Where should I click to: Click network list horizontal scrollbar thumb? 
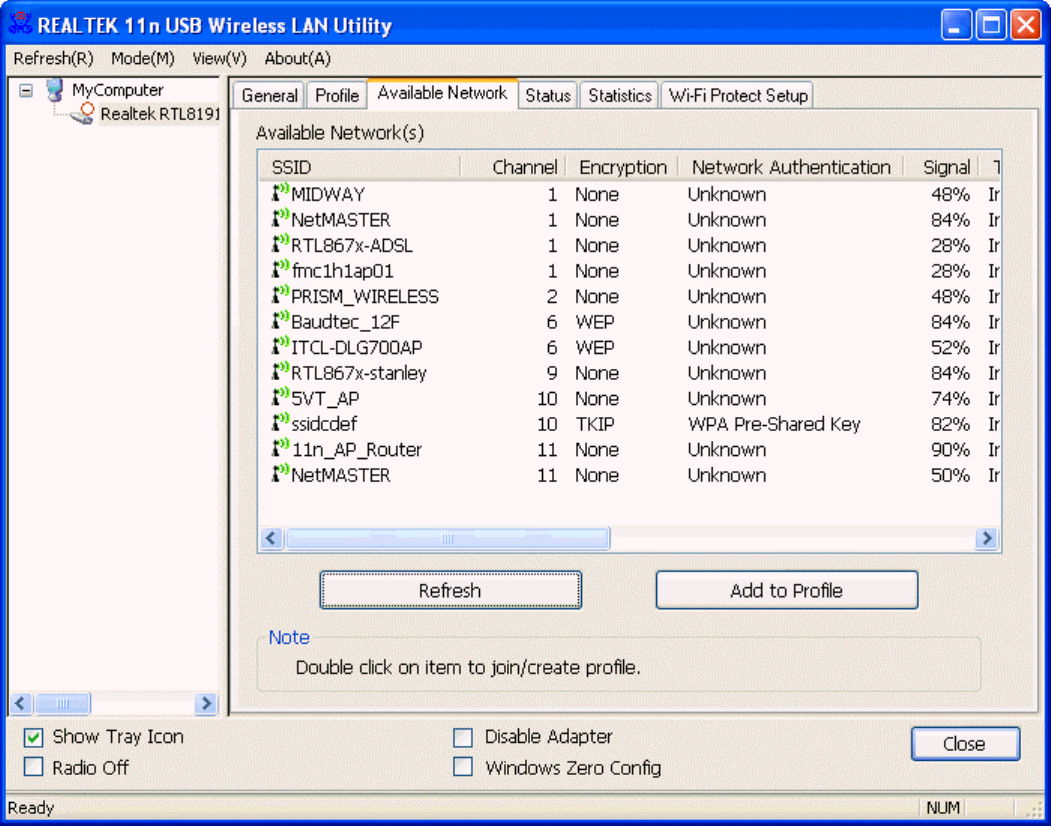448,538
